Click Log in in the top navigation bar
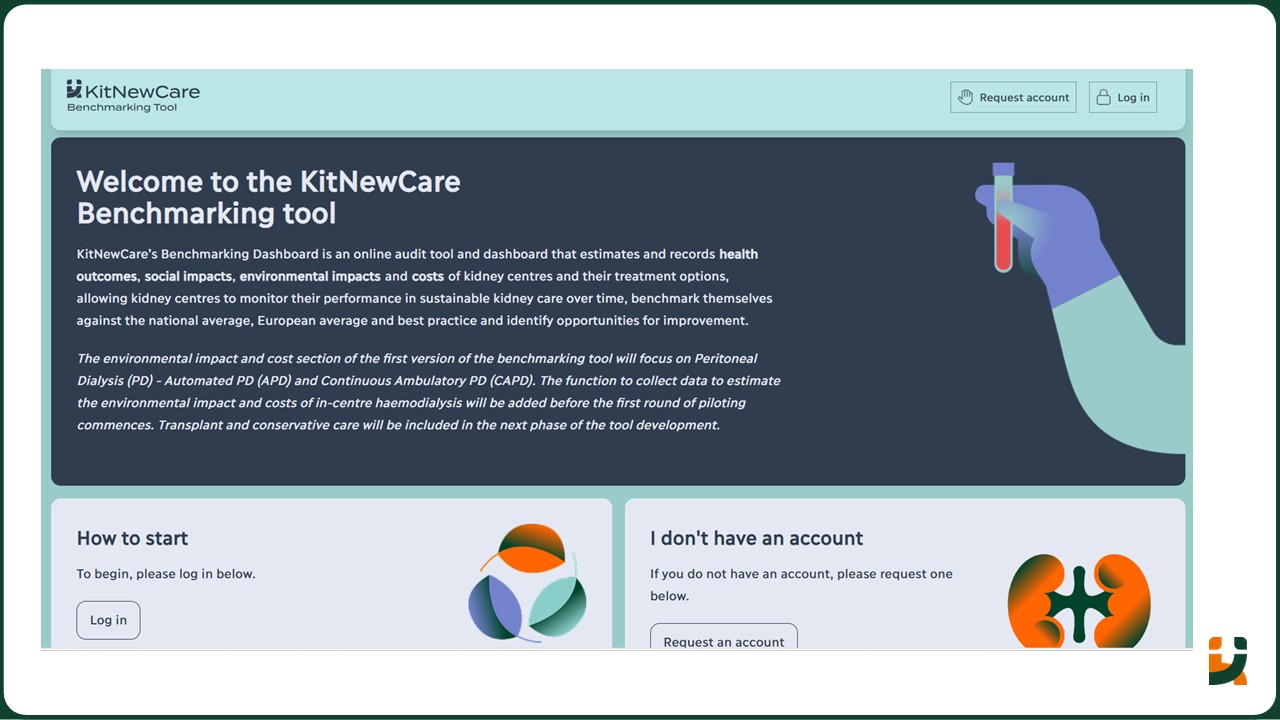The image size is (1280, 720). coord(1122,97)
